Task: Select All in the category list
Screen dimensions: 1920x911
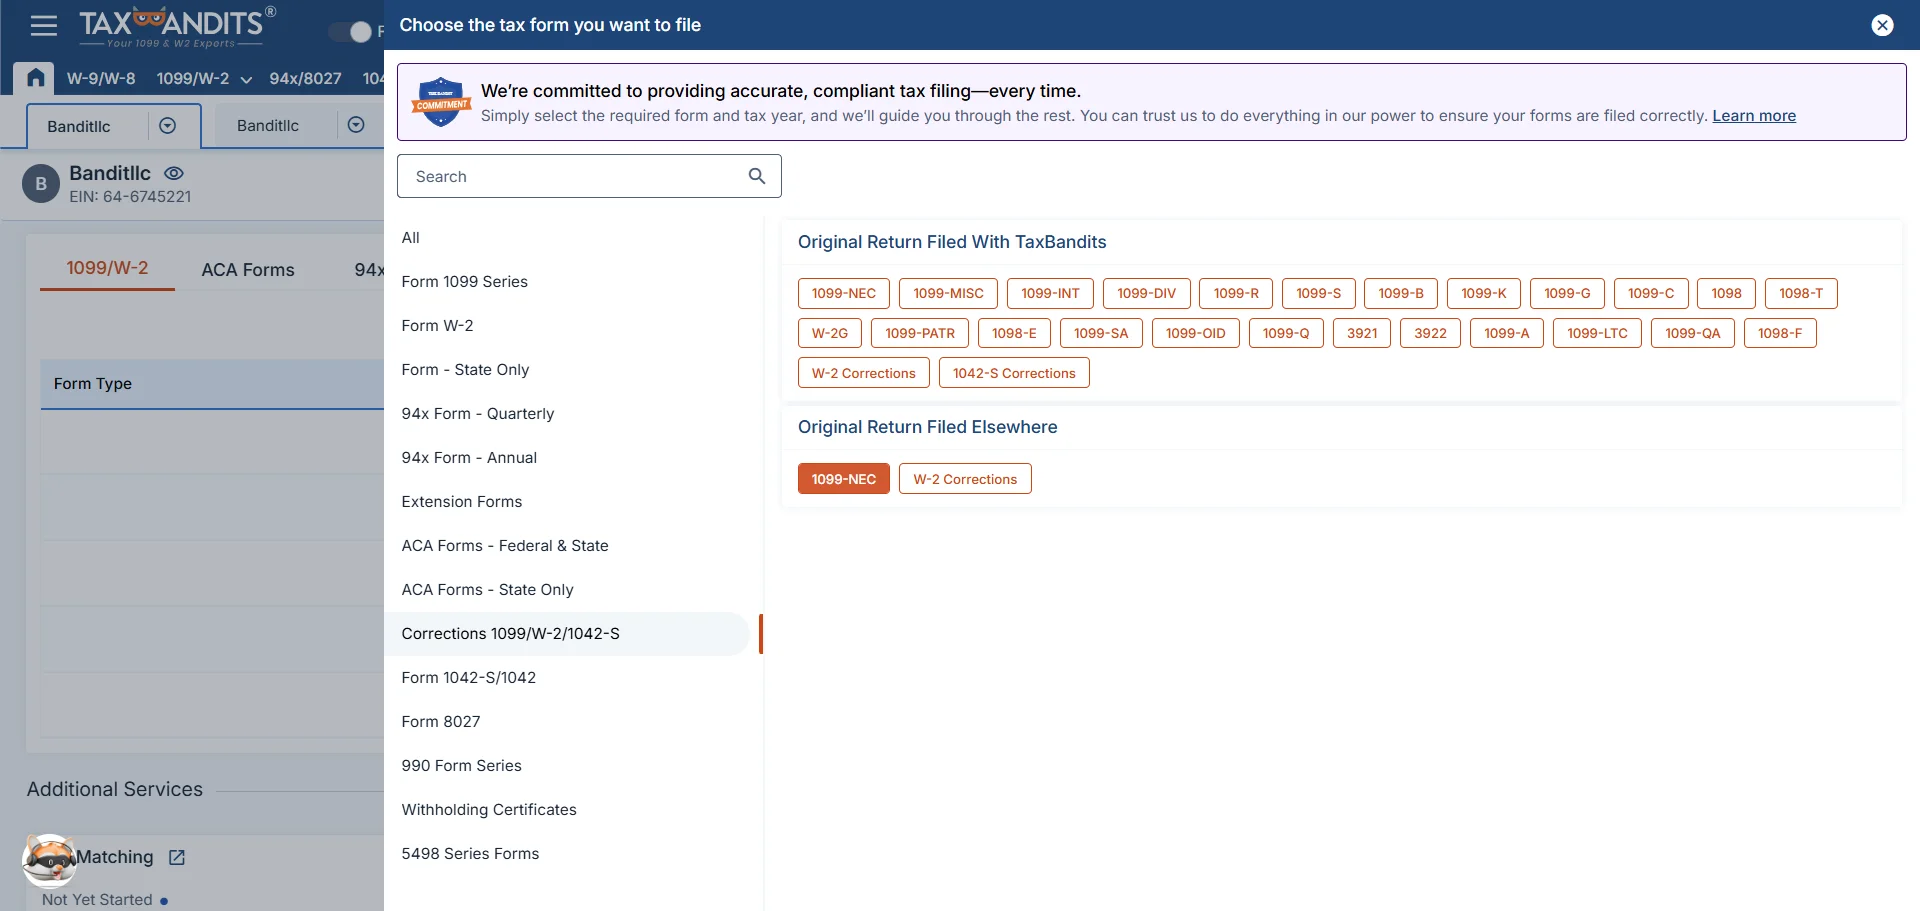Action: [x=567, y=237]
